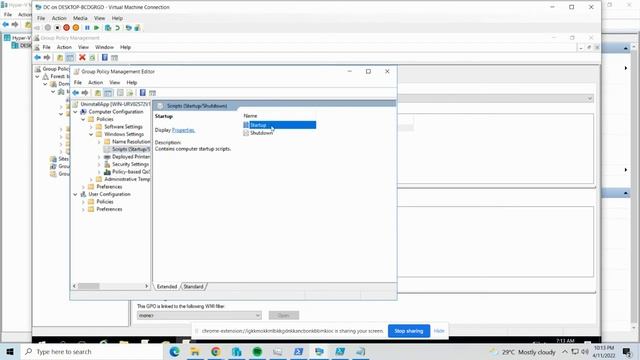Click the blue Help icon in the Group Policy Management toolbar

[x=104, y=58]
